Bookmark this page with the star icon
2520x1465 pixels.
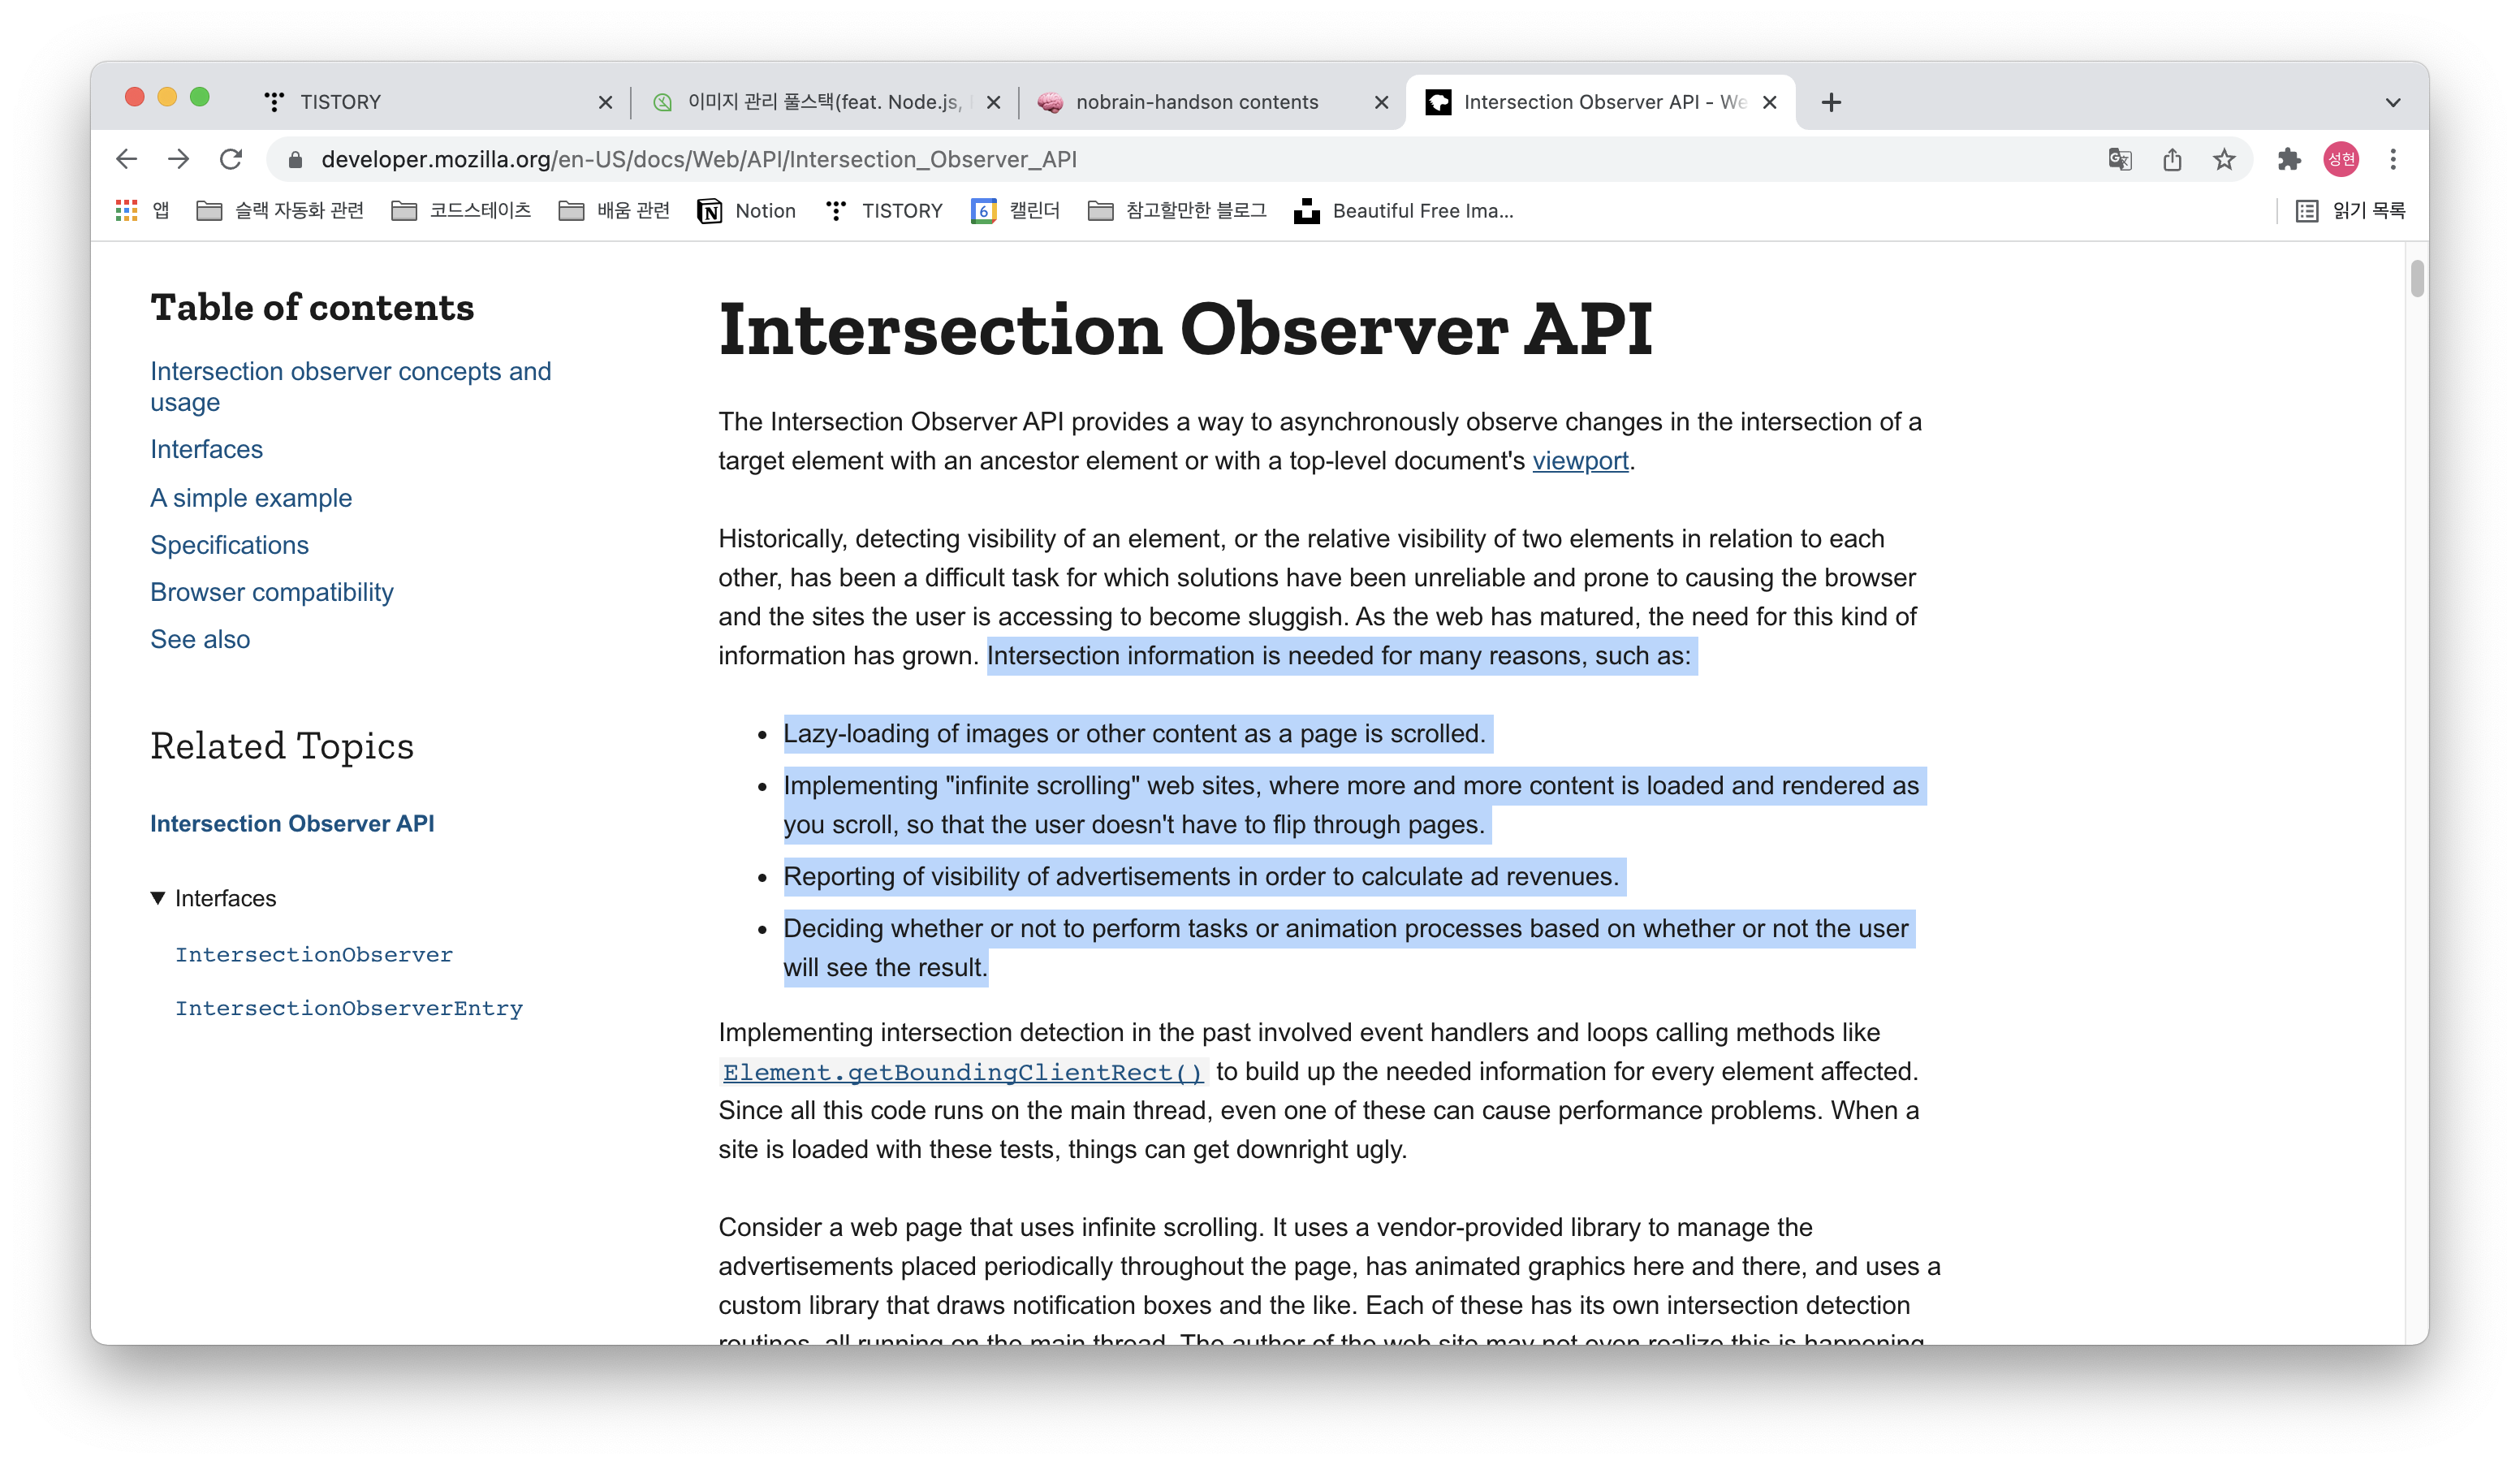click(2224, 159)
